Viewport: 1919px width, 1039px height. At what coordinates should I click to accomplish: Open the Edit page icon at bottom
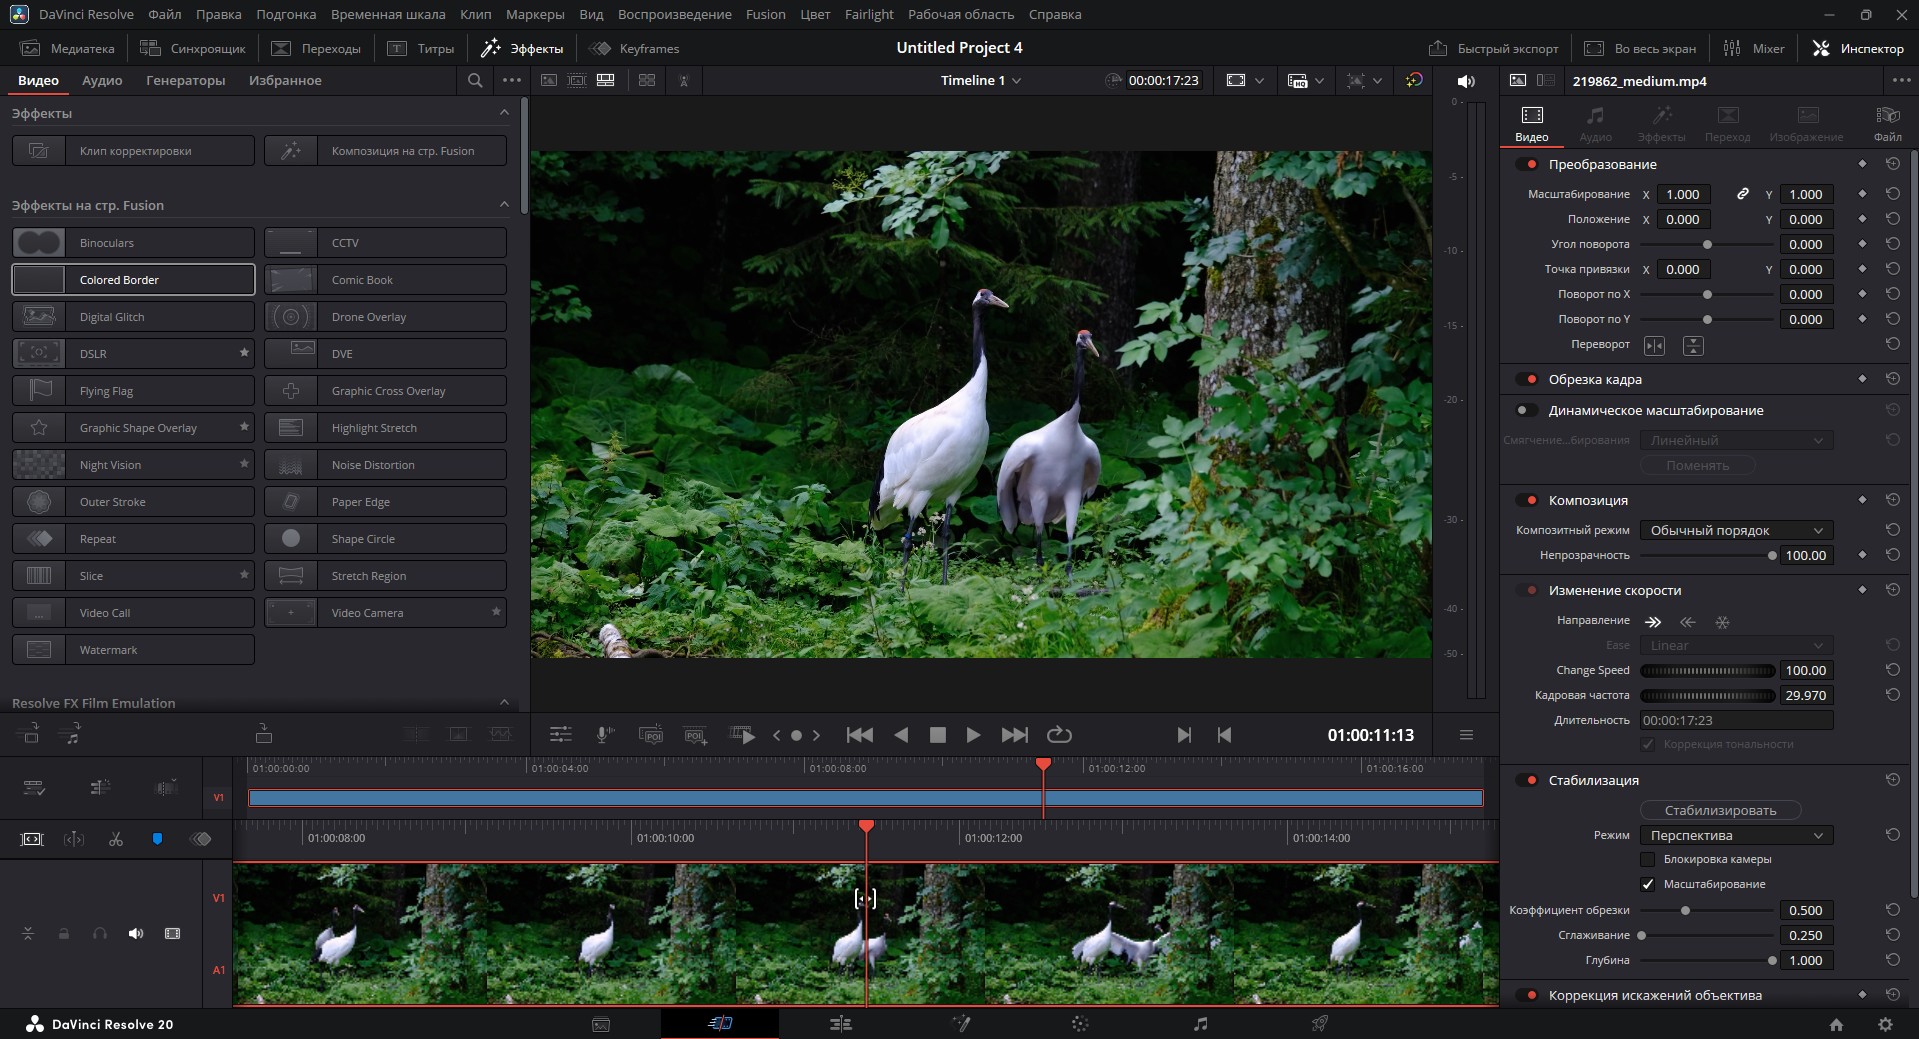(840, 1023)
